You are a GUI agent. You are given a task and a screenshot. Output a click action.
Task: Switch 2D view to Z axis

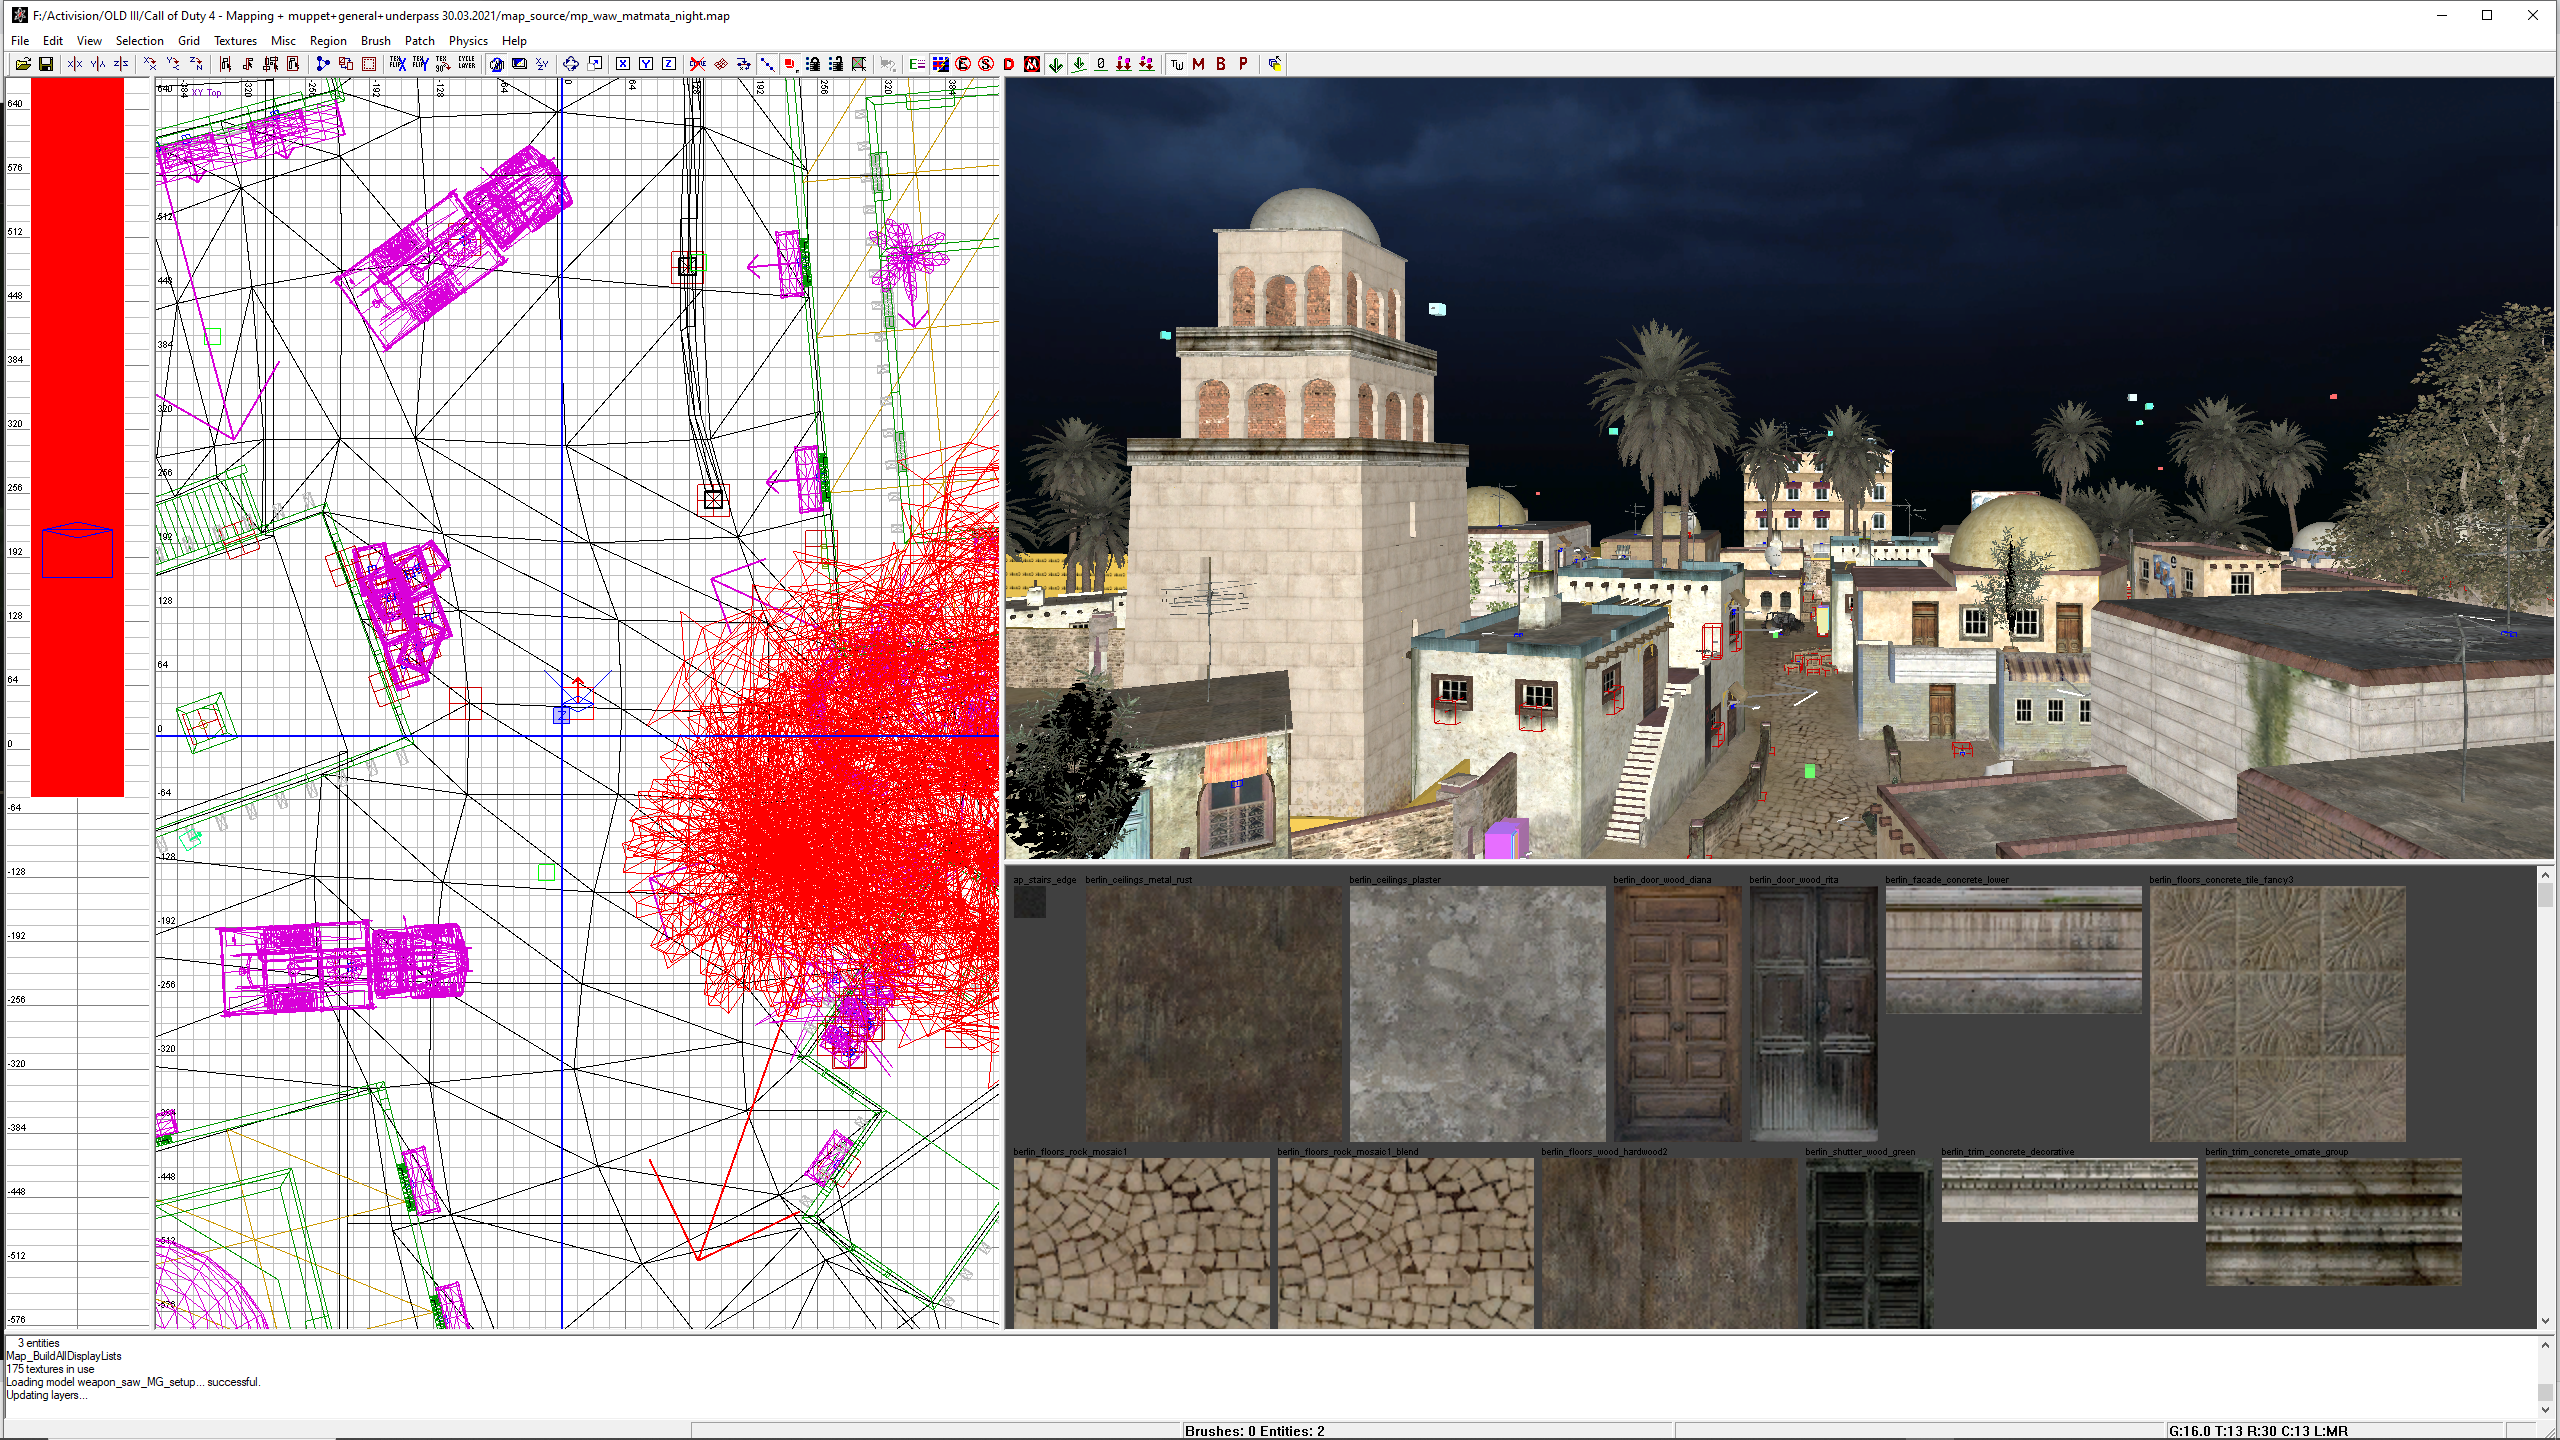tap(669, 64)
